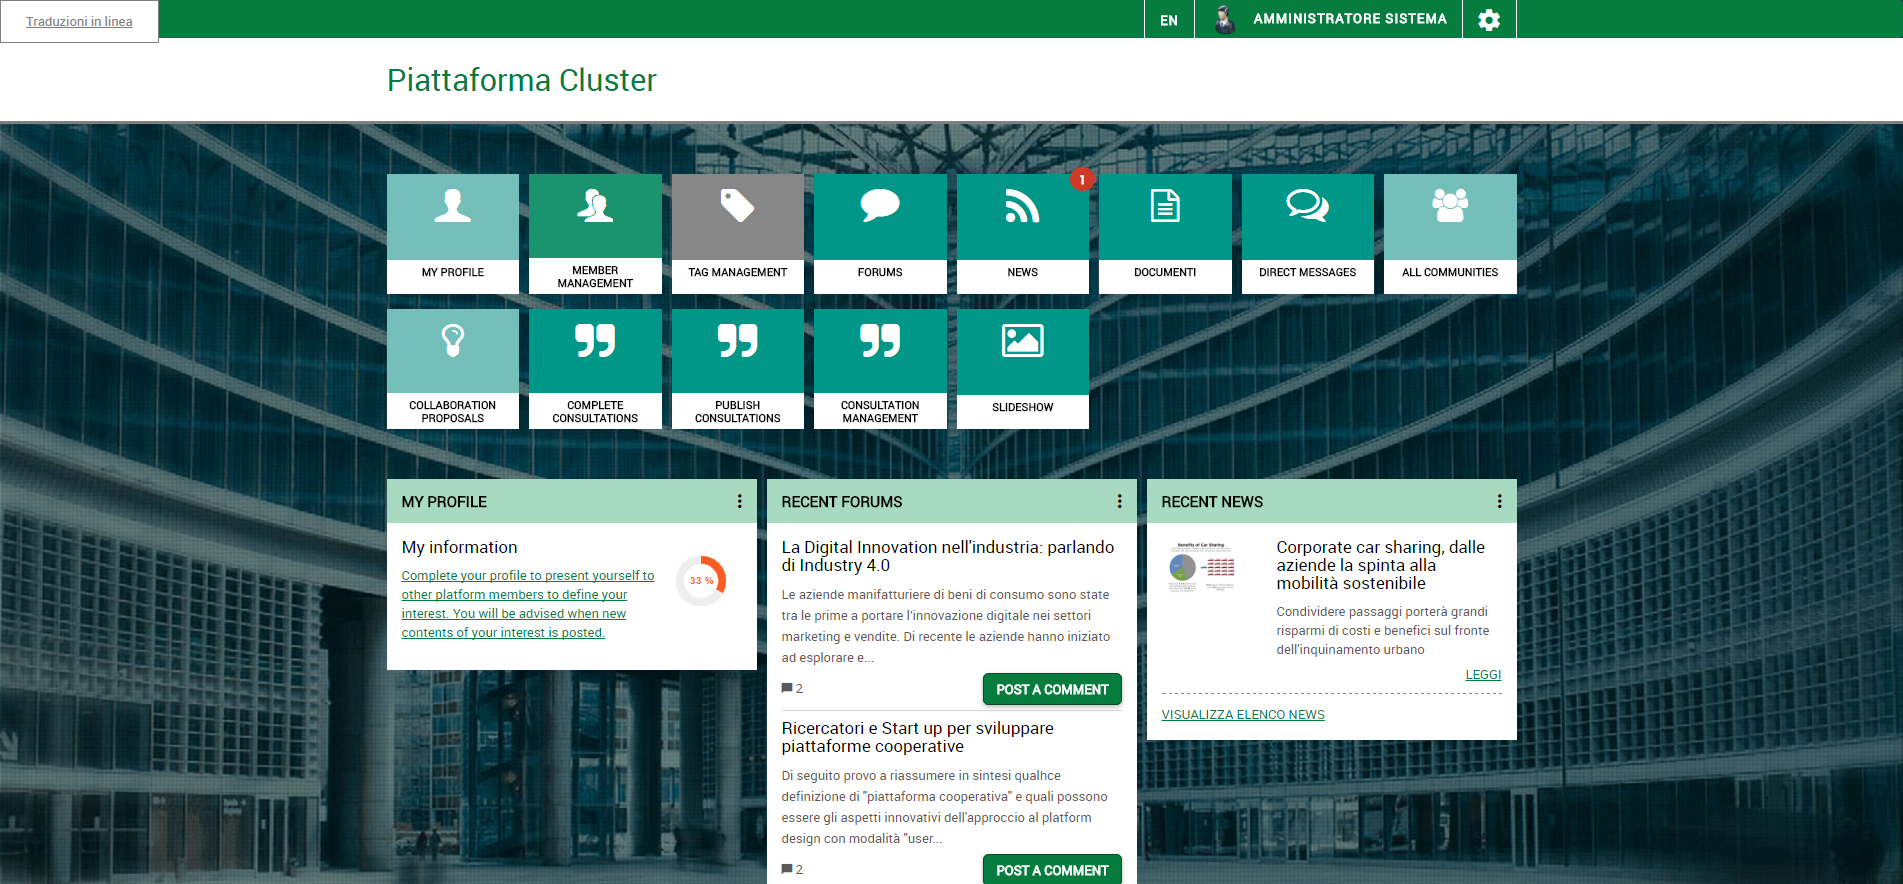Open Recent Forums panel options menu
Screen dimensions: 1903x884
(x=1119, y=501)
